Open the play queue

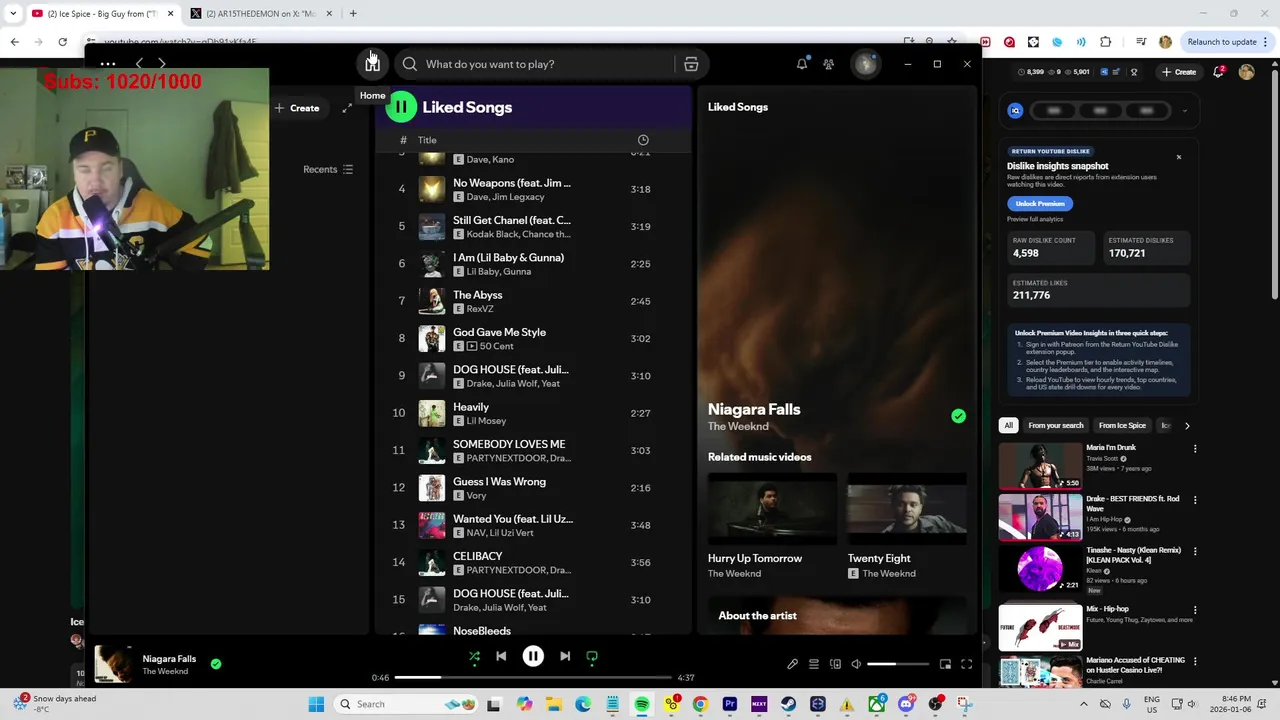pos(814,664)
